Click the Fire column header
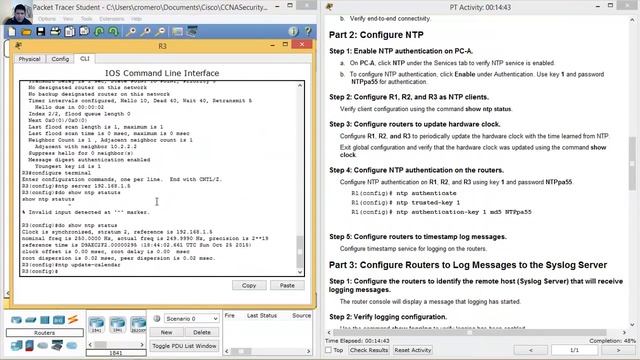Viewport: 640px width, 360px height. pos(230,316)
